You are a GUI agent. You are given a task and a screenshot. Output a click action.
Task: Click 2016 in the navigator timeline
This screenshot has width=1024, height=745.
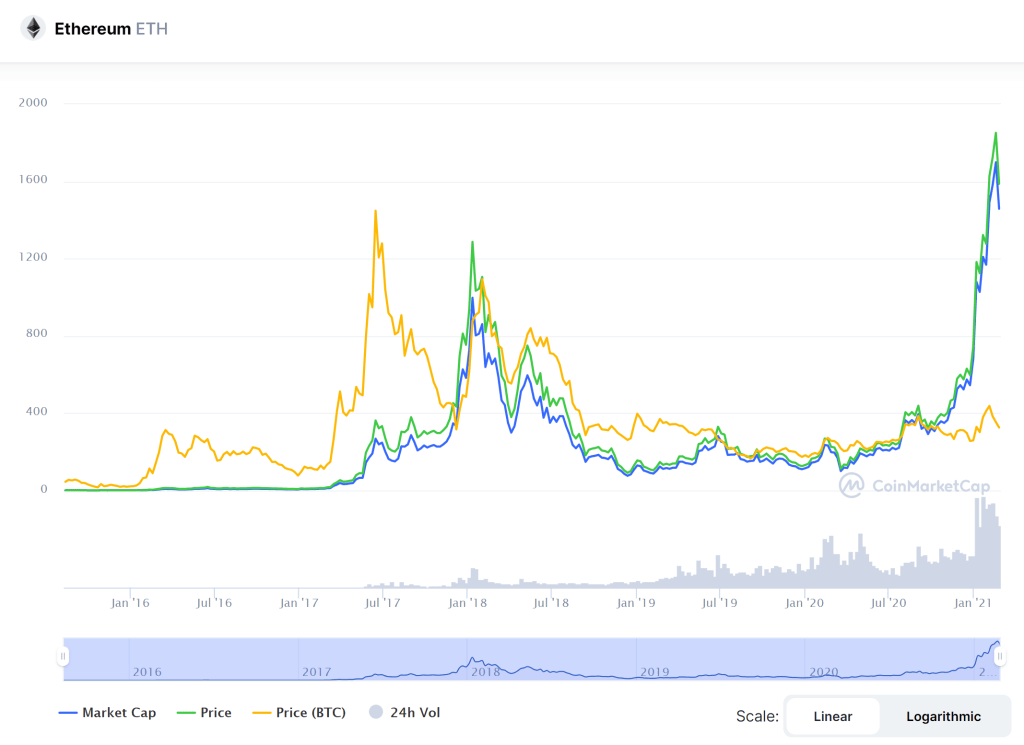point(147,671)
